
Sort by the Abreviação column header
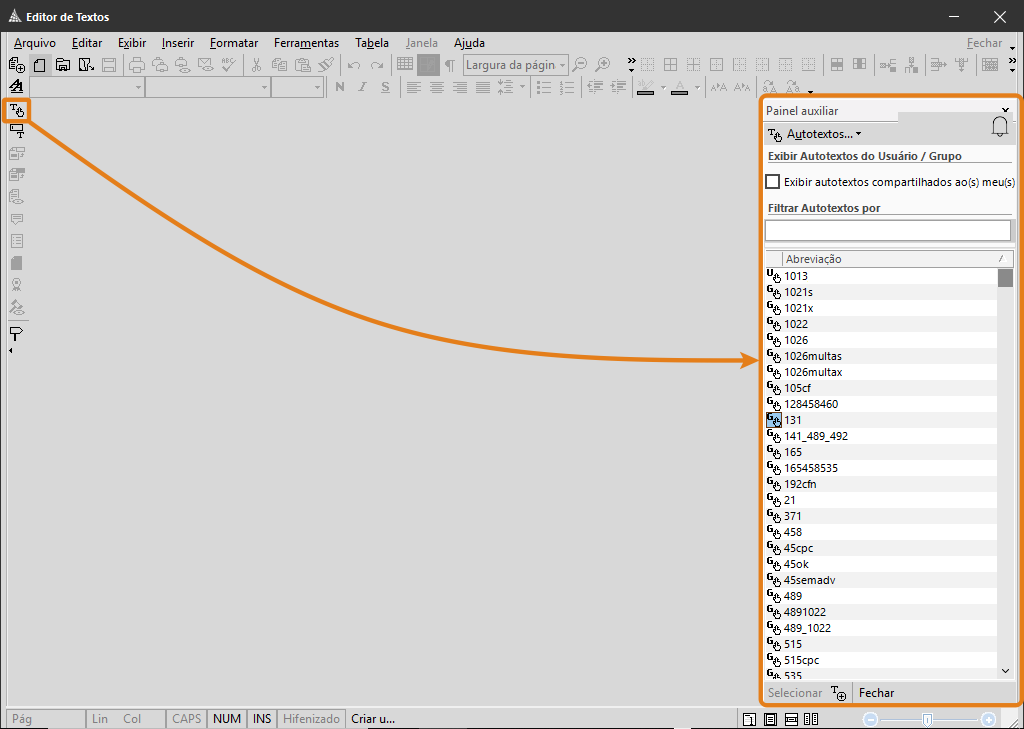tap(897, 259)
